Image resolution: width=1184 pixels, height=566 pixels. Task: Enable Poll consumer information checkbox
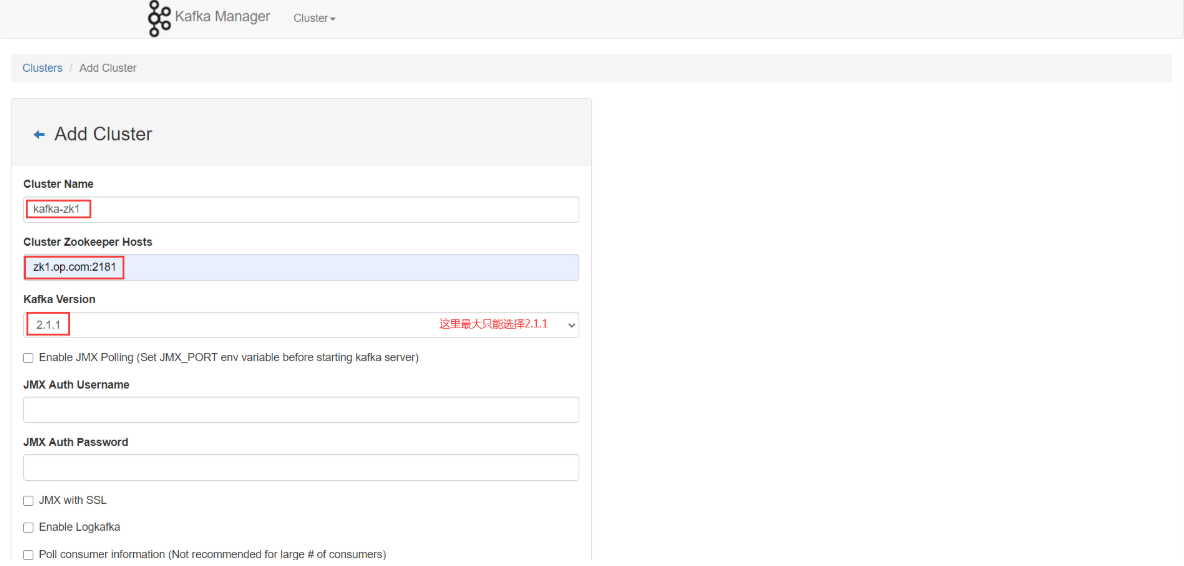(x=29, y=555)
